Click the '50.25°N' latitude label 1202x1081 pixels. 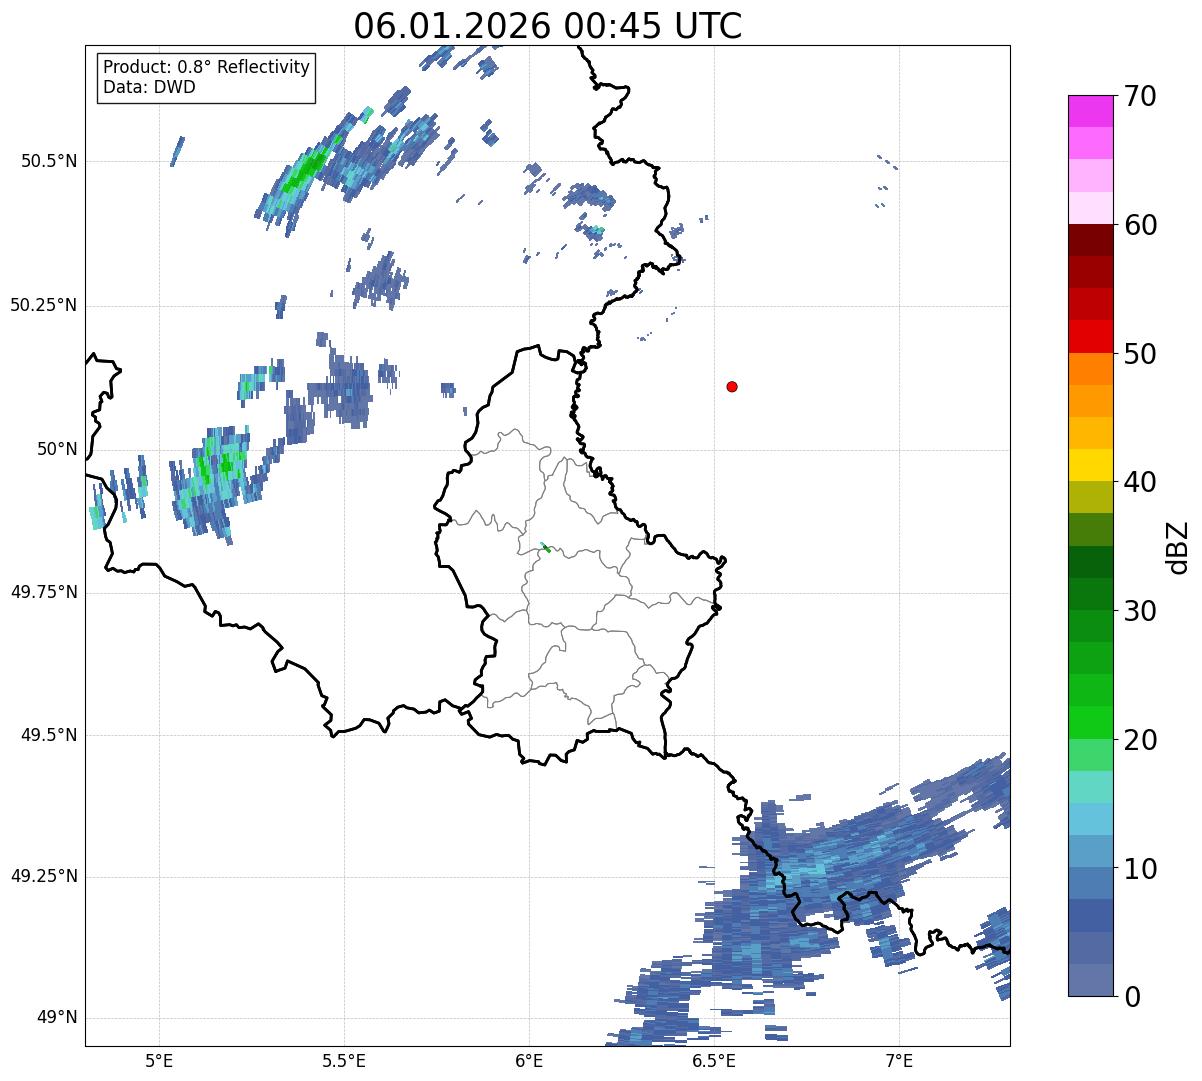[x=43, y=305]
